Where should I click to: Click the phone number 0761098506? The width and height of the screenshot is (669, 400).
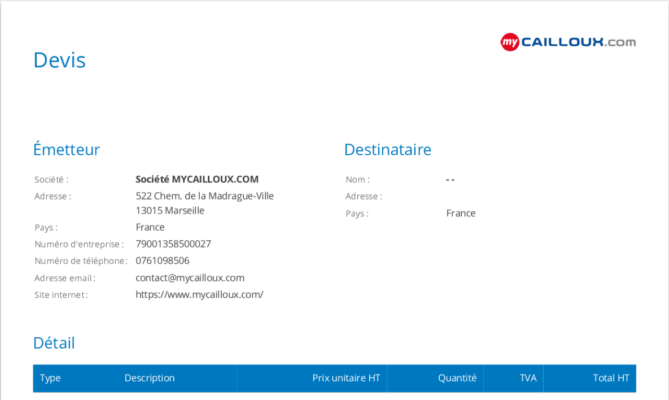point(162,261)
